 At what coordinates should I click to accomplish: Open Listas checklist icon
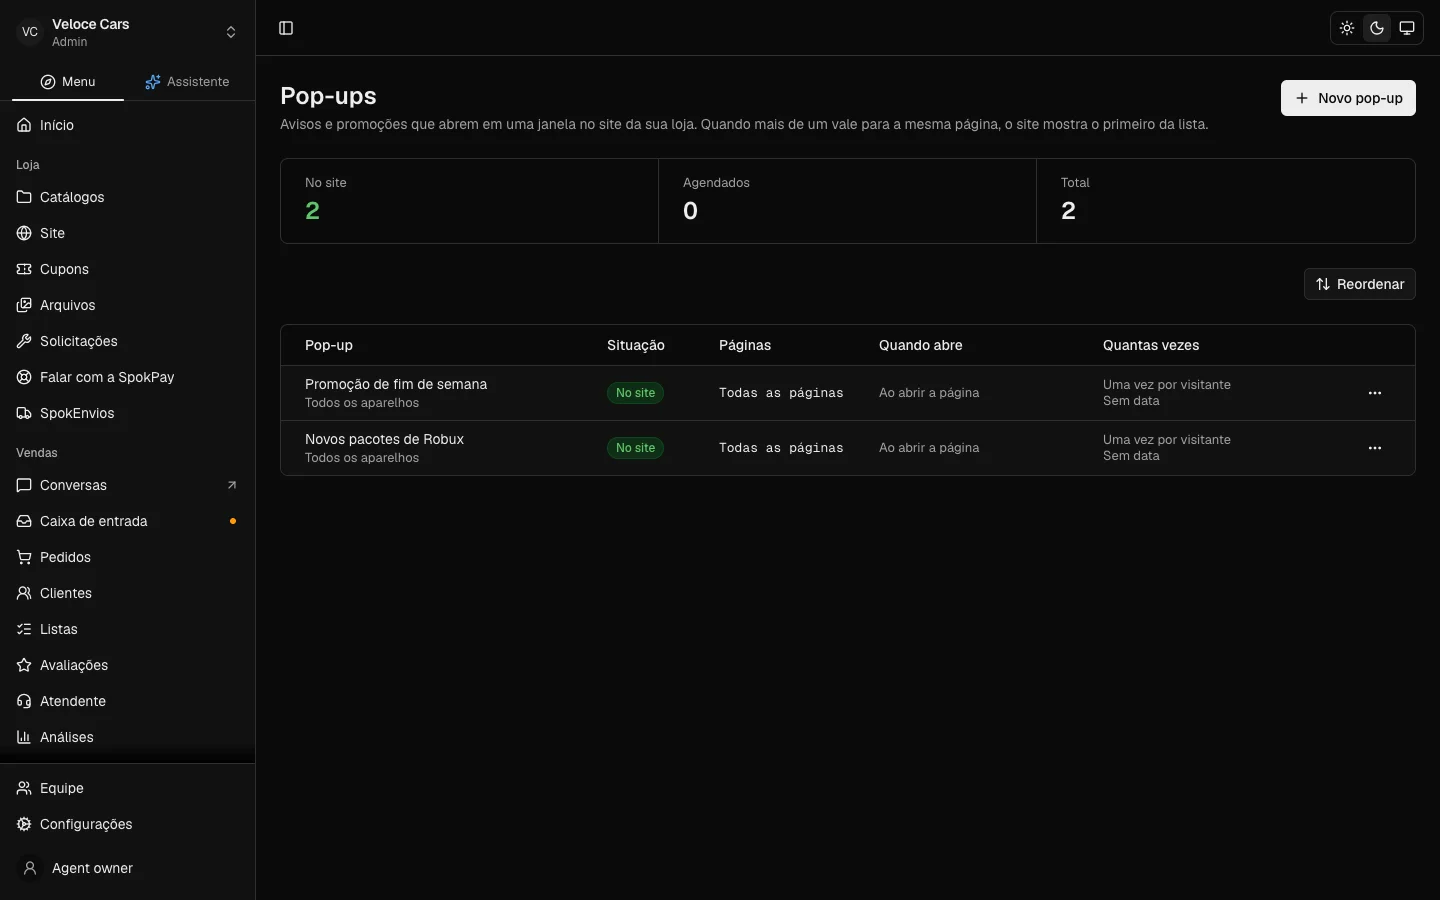[24, 629]
